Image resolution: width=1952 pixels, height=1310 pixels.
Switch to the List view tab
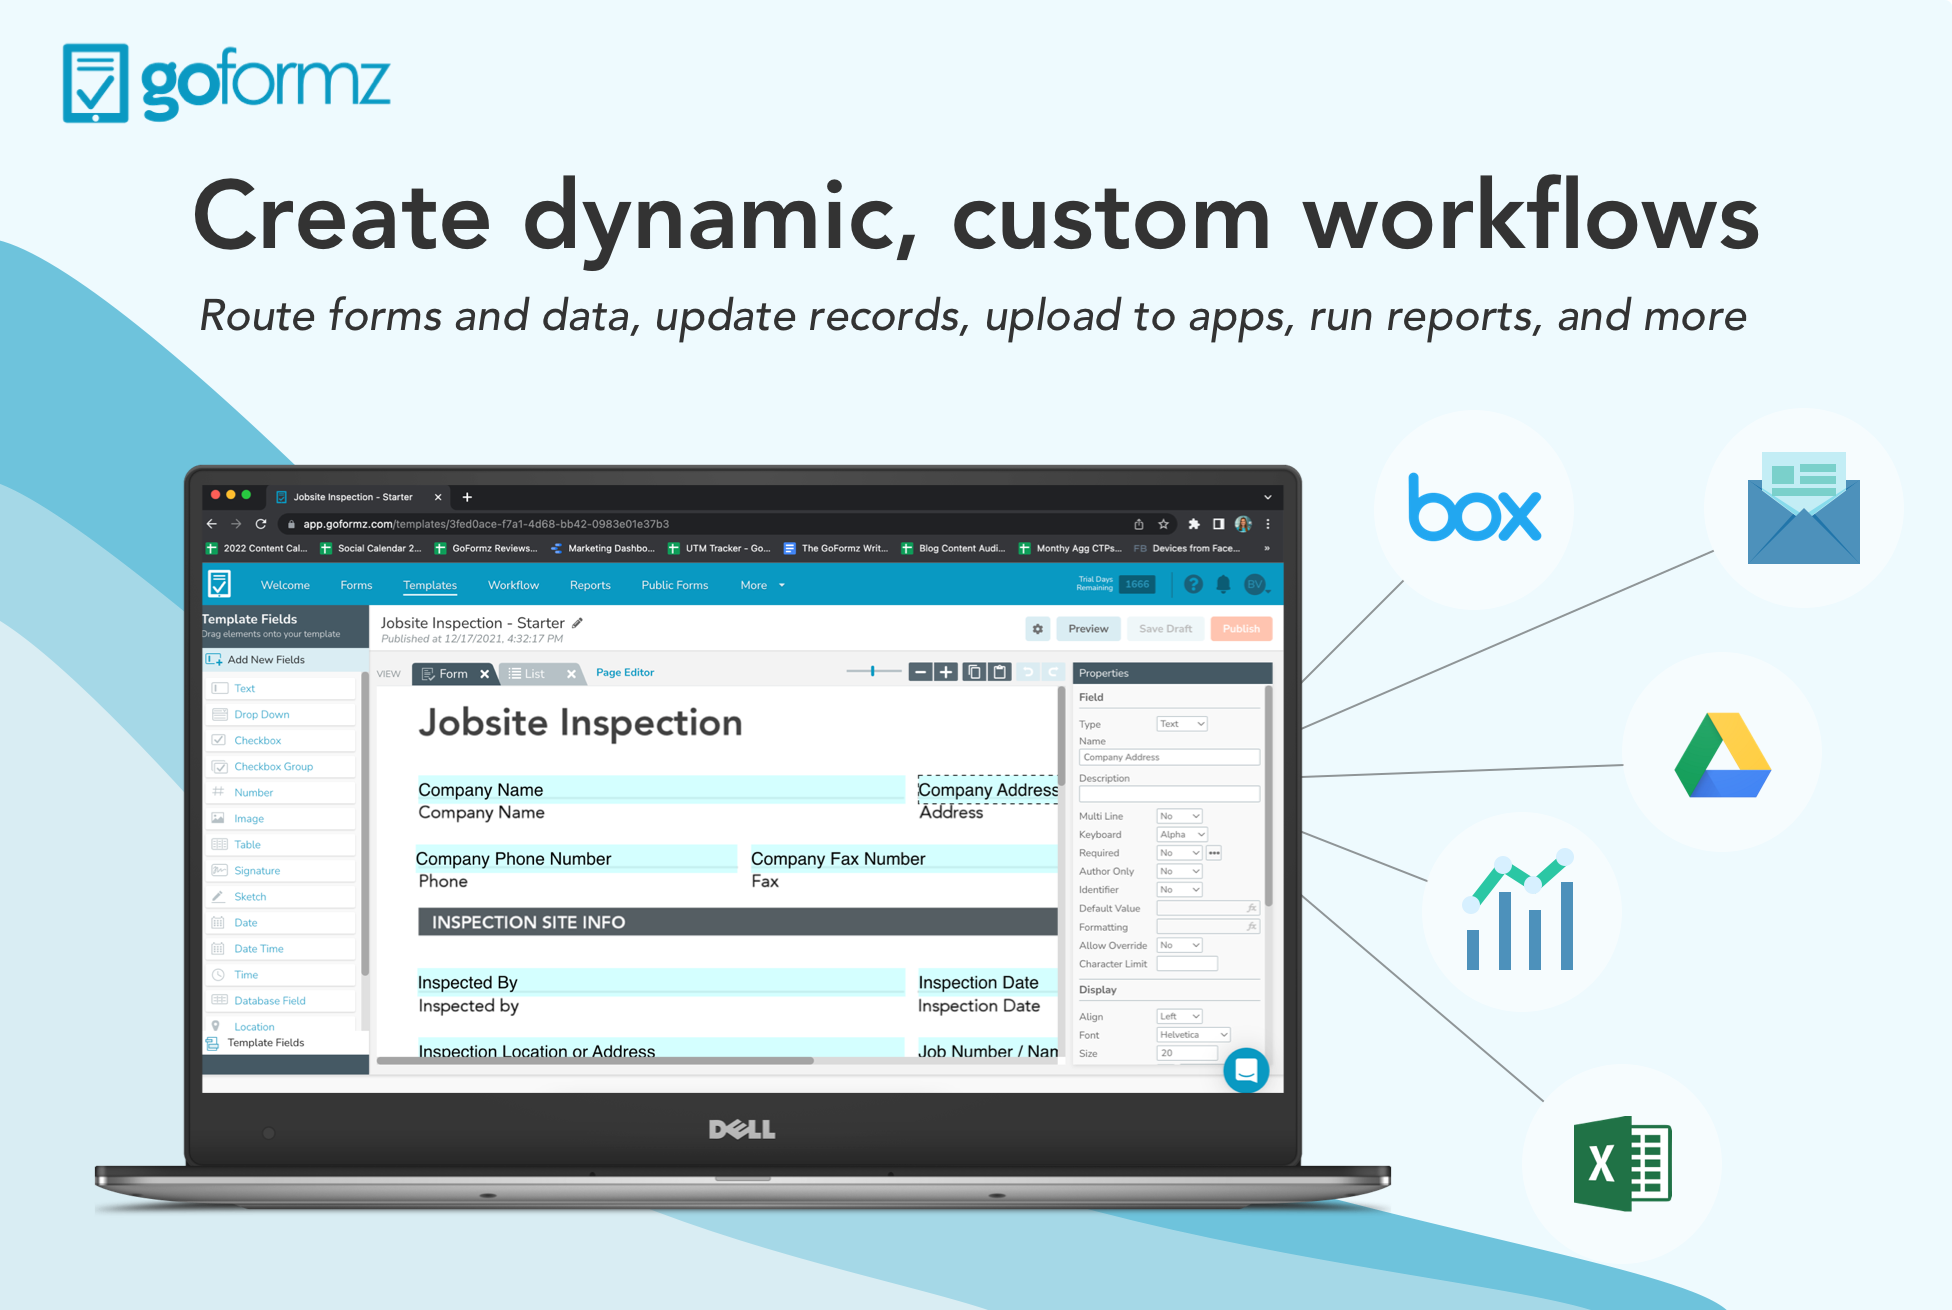coord(535,674)
